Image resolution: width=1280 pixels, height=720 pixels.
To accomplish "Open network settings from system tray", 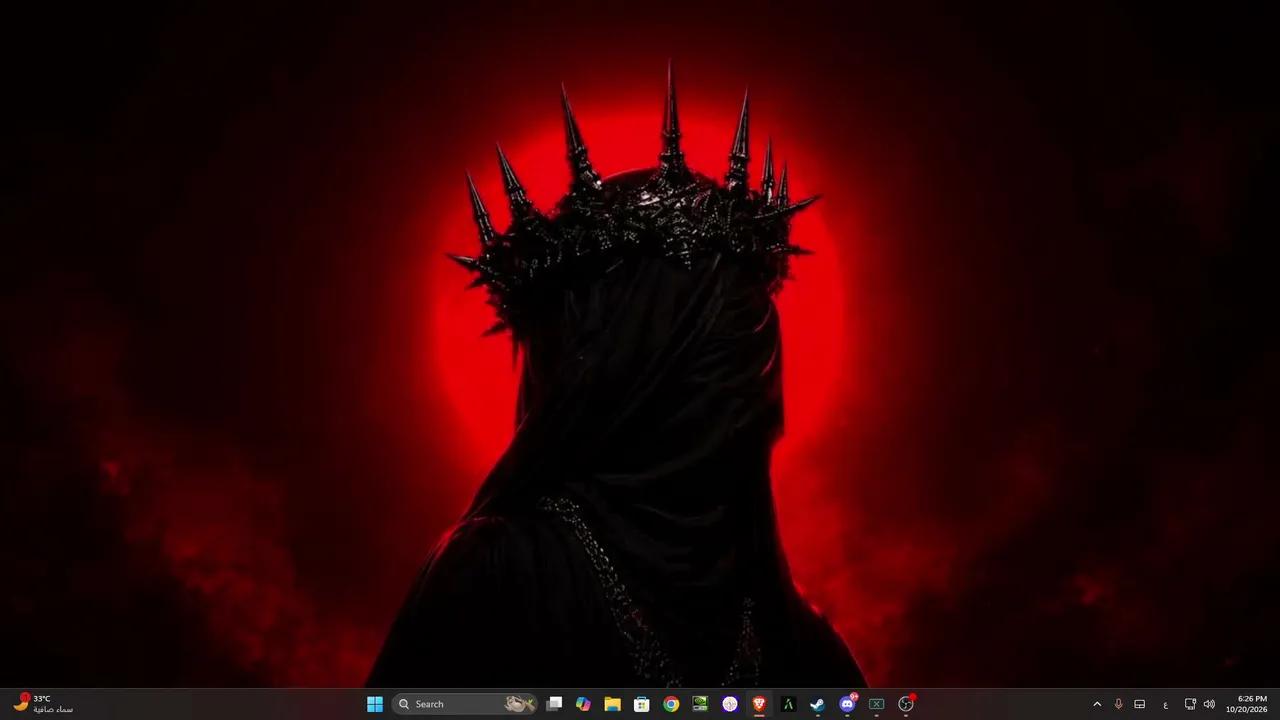I will coord(1190,704).
